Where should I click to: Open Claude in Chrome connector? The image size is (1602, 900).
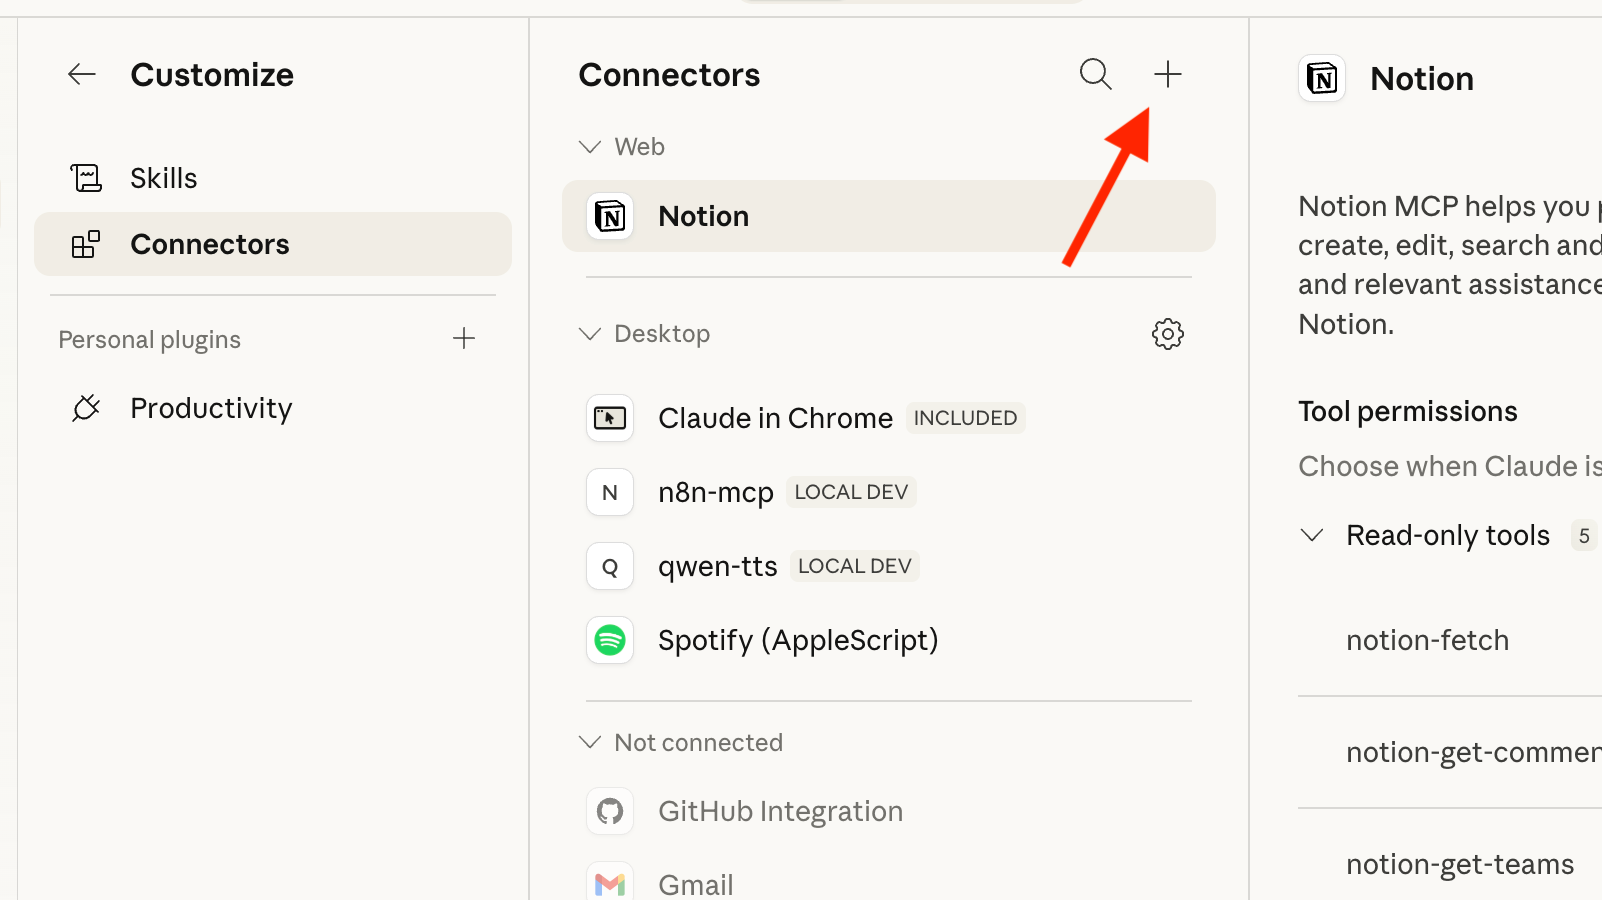point(888,418)
